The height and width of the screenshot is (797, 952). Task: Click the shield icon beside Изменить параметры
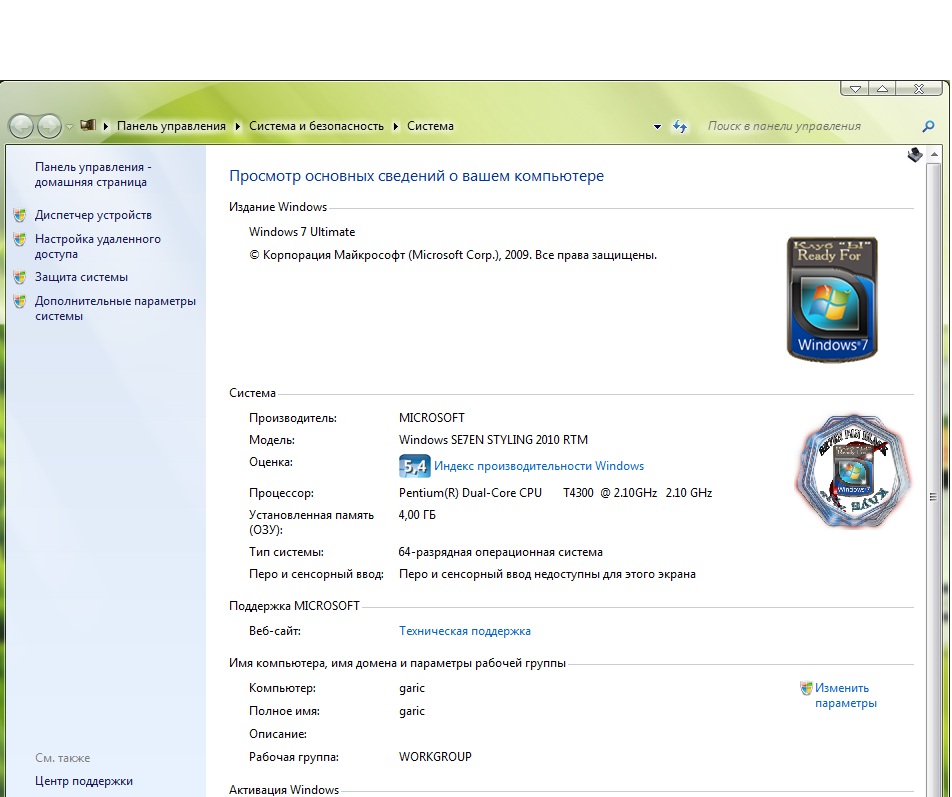click(x=806, y=688)
